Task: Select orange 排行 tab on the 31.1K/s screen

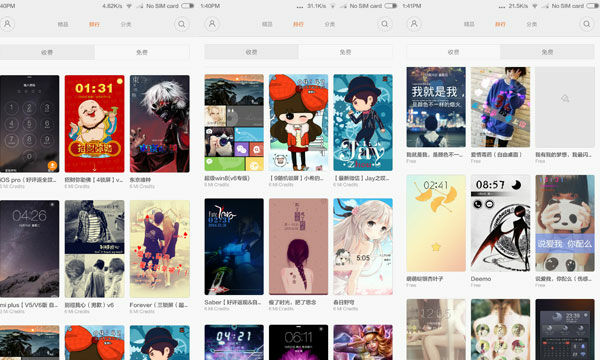Action: tap(298, 24)
